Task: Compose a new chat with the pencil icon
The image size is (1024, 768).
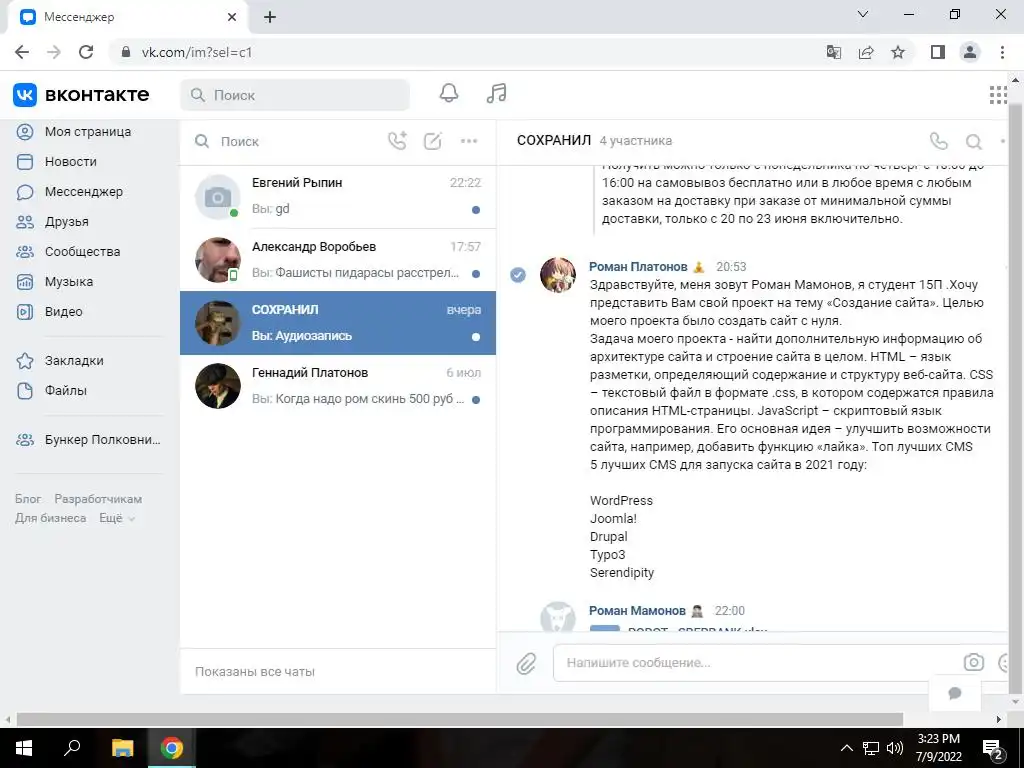Action: pos(432,140)
